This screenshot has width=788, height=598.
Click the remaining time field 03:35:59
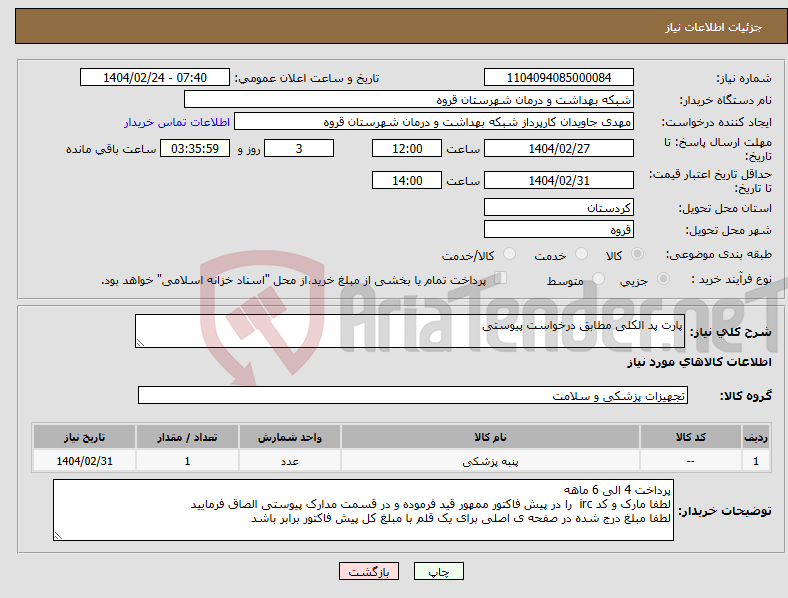click(x=195, y=149)
